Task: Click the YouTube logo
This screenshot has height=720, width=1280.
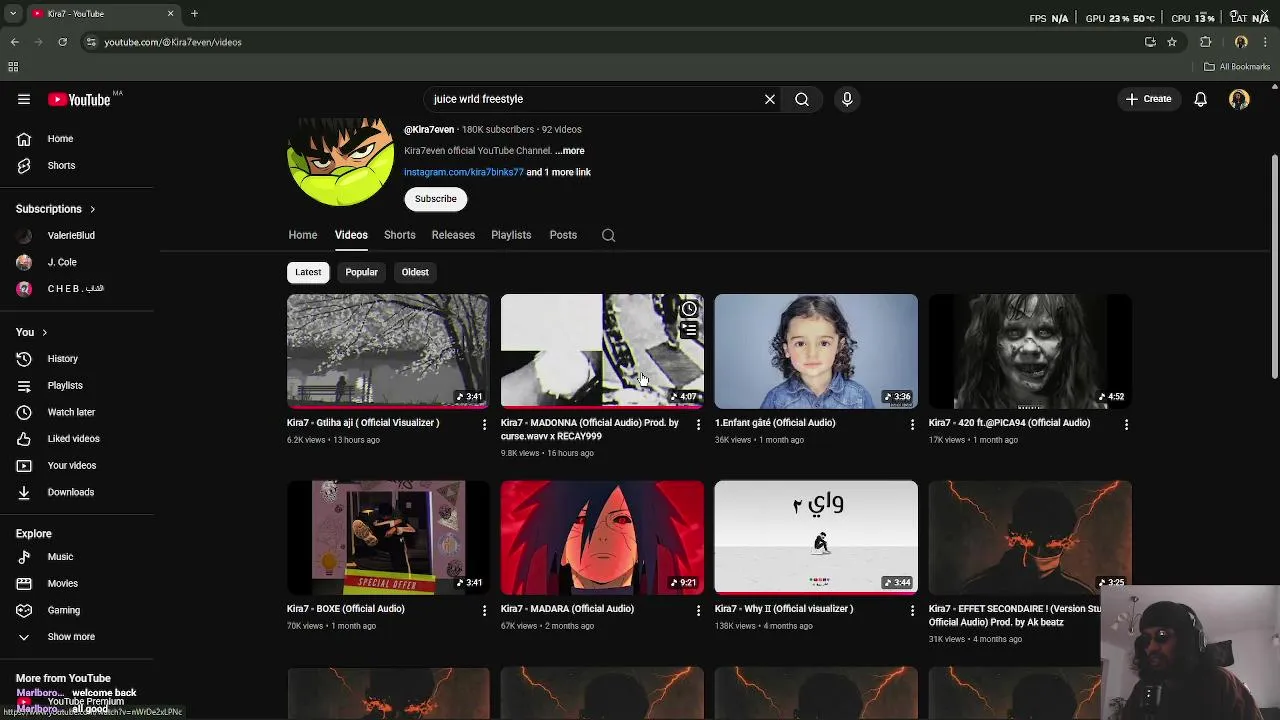Action: [x=79, y=99]
